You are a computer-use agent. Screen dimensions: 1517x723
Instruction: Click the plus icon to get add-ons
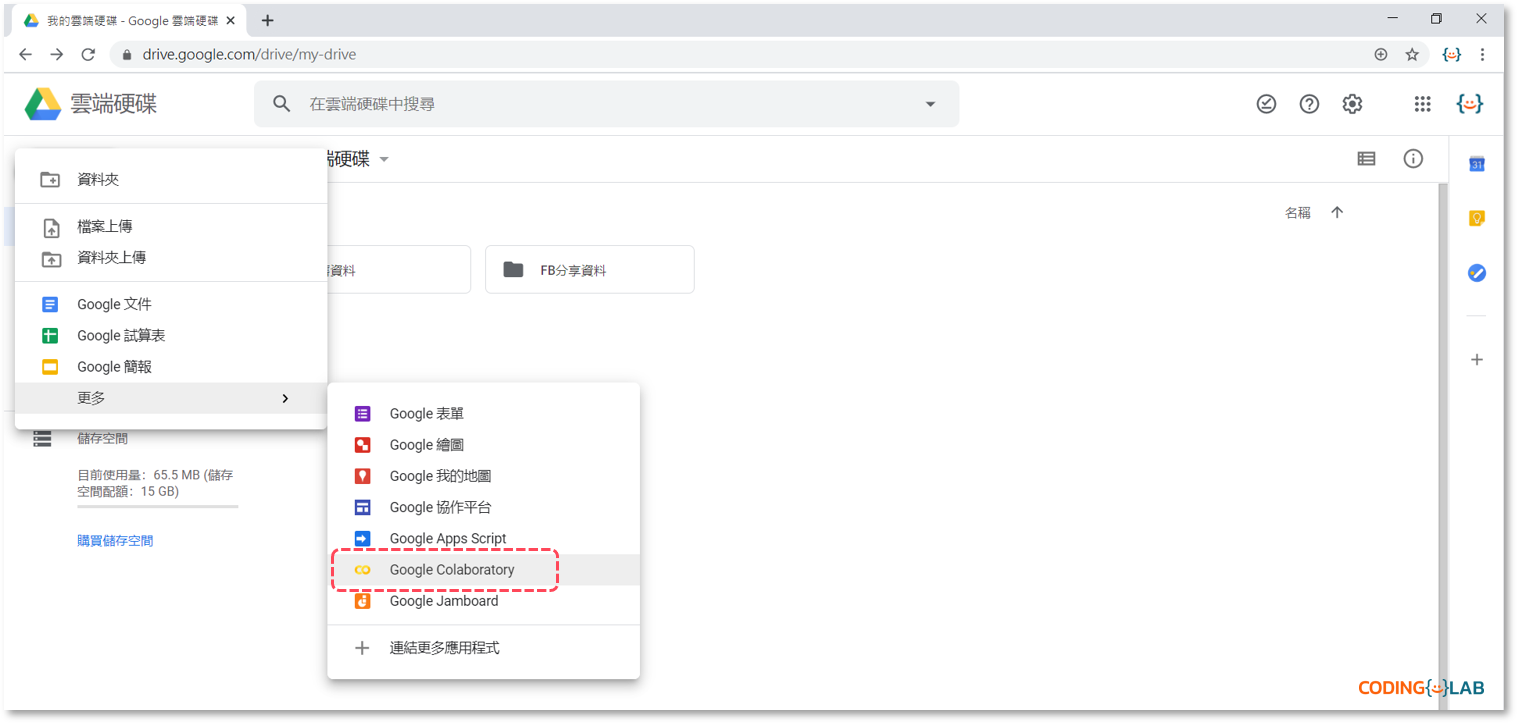[x=1476, y=360]
